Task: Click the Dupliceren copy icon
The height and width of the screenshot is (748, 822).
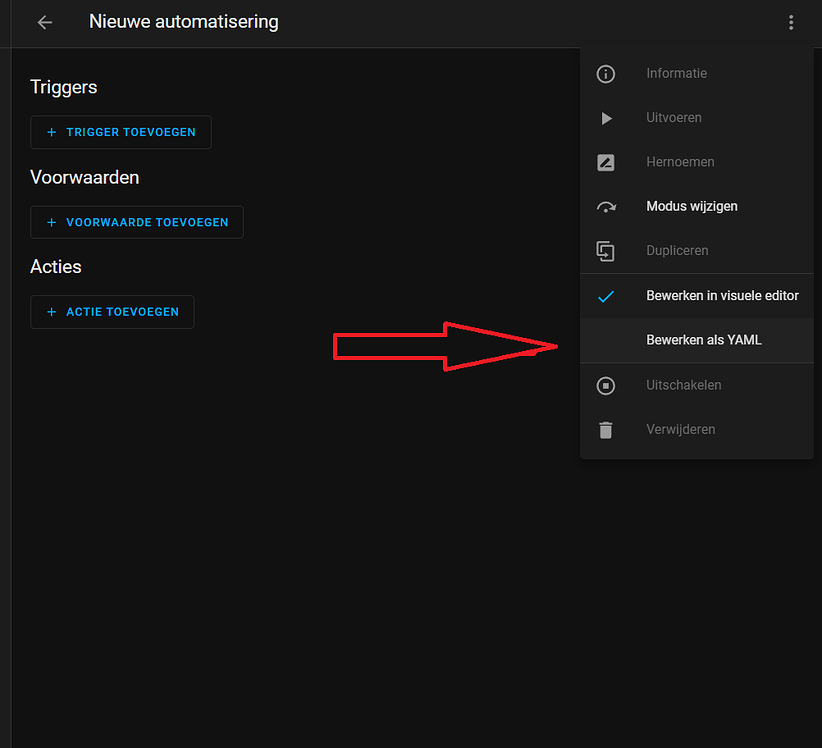Action: point(605,251)
